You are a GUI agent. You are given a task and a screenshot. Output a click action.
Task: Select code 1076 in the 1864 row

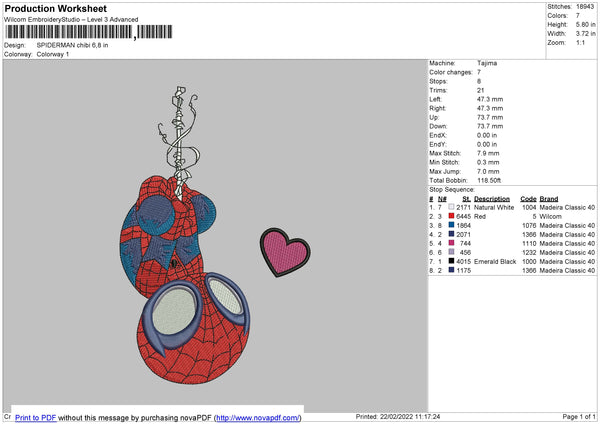pos(529,225)
